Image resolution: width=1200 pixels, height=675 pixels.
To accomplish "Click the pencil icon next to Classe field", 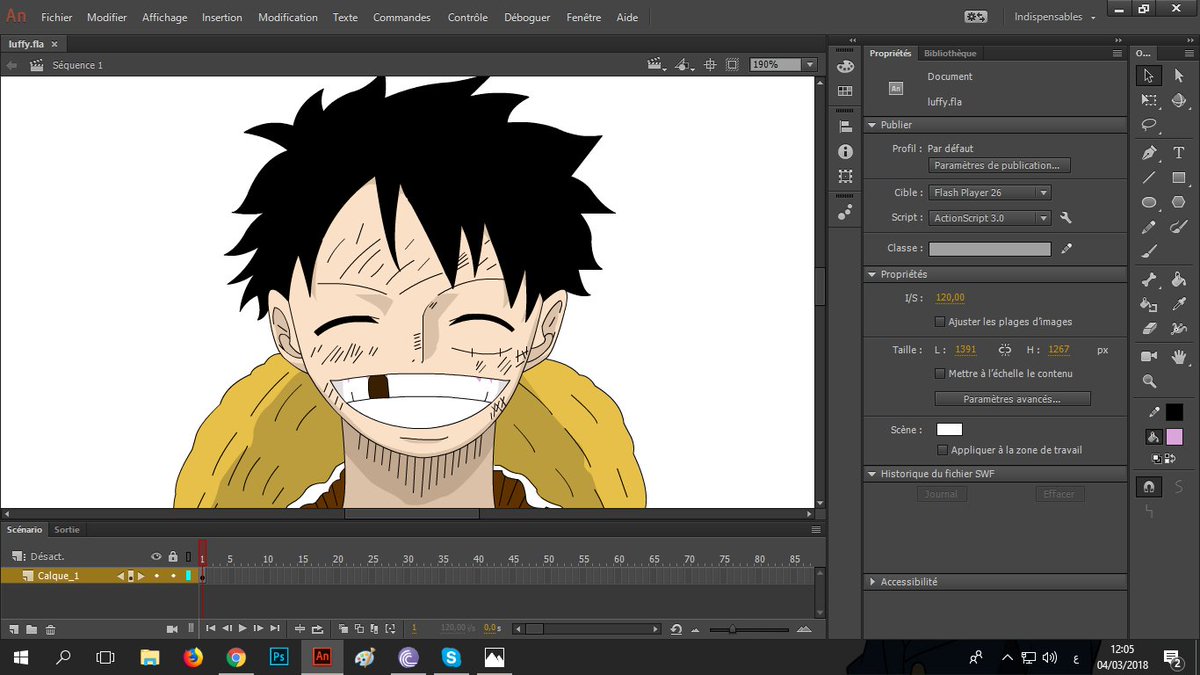I will coord(1066,248).
